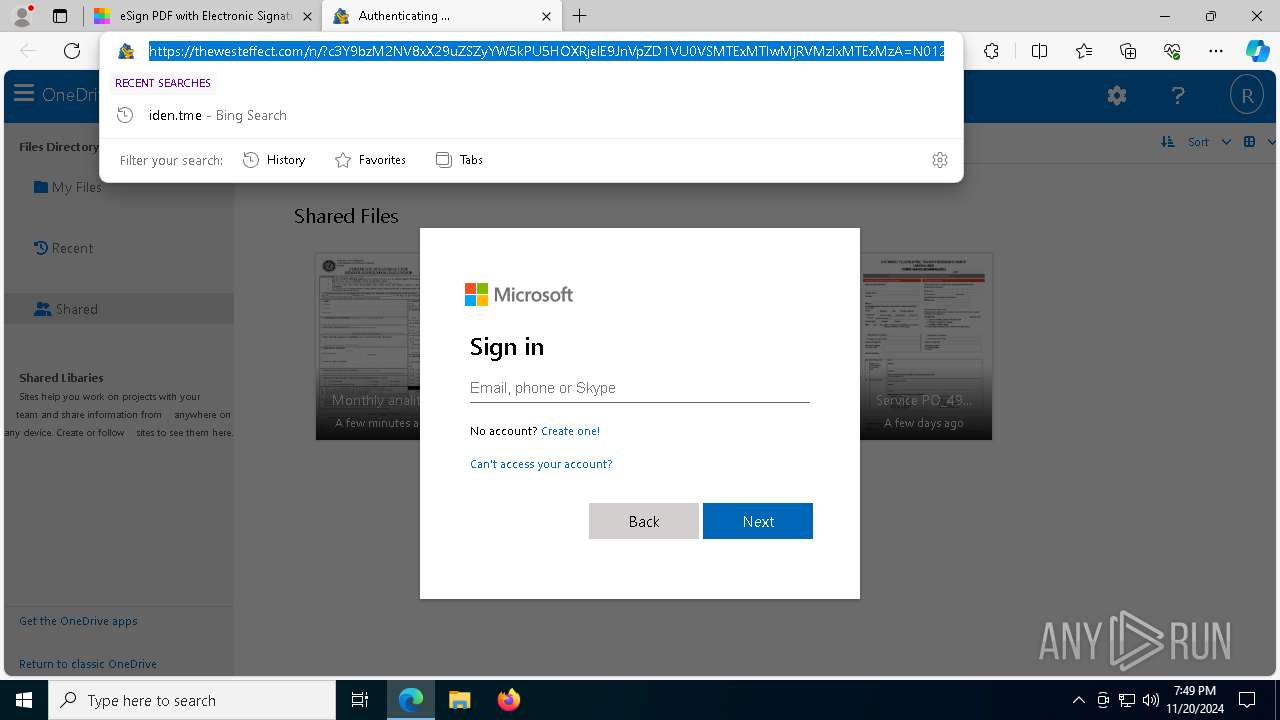Open Copilot sidebar icon

pyautogui.click(x=1257, y=51)
